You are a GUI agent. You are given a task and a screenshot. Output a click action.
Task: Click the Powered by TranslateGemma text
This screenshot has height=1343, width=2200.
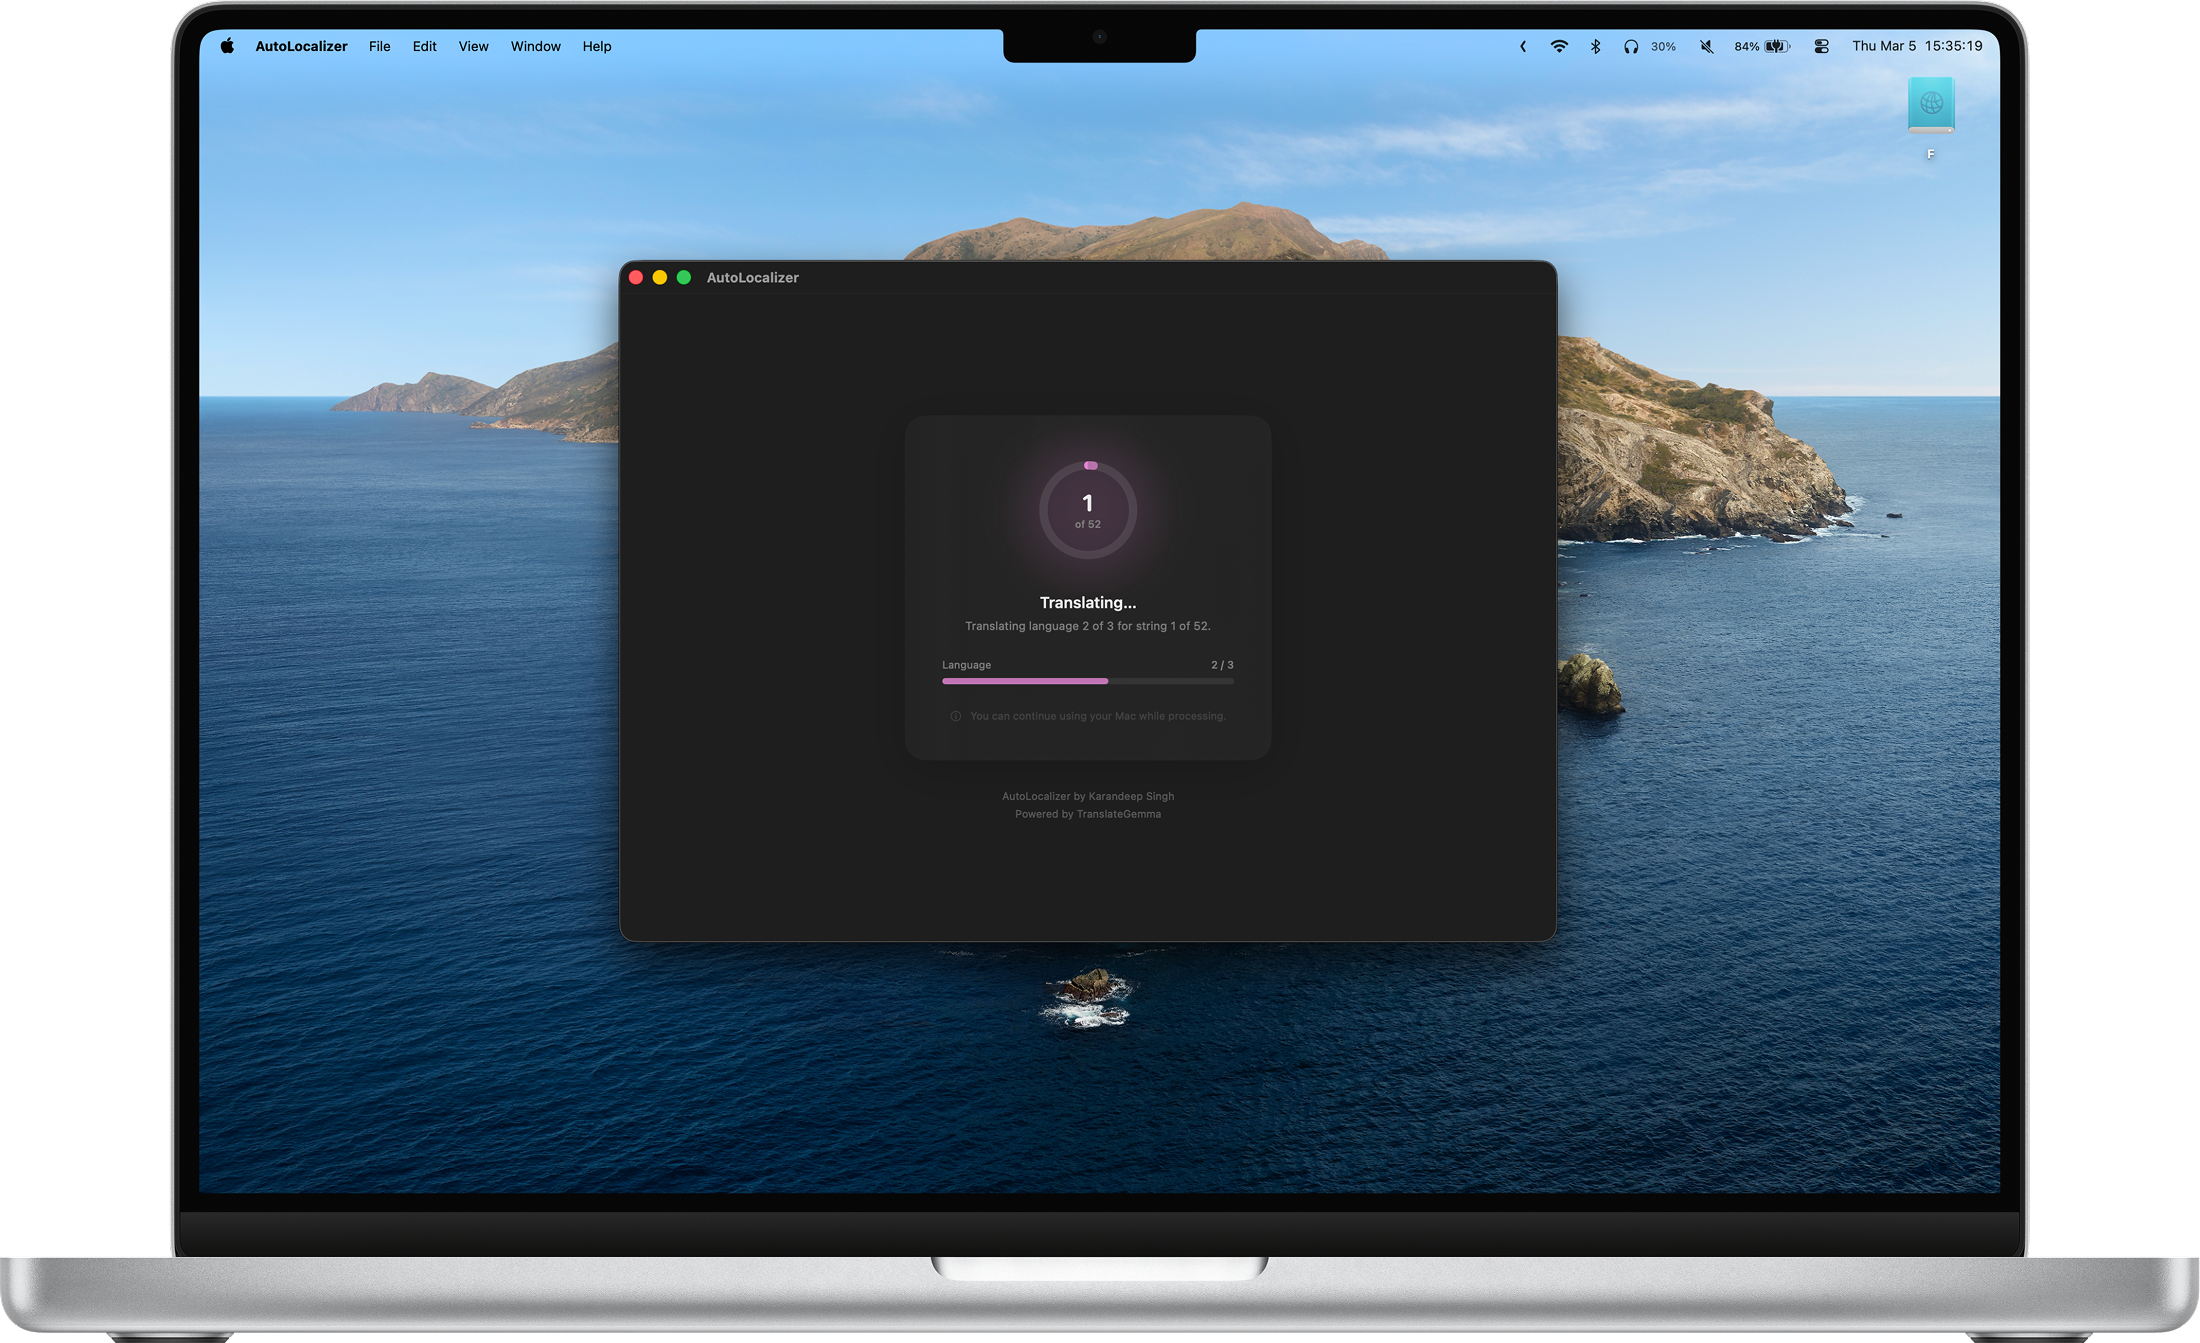click(x=1087, y=814)
